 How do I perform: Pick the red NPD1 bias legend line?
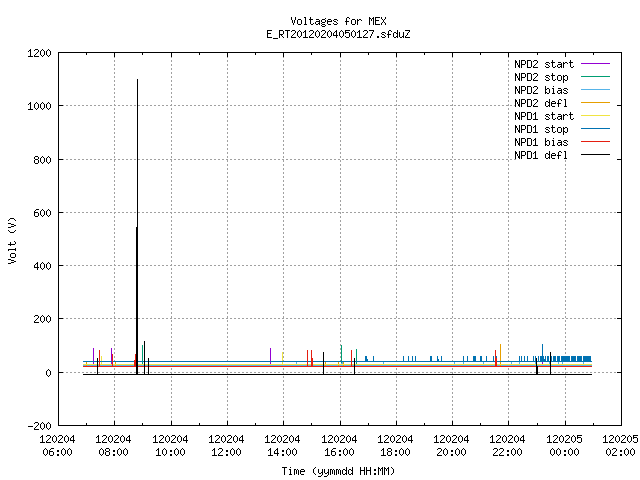pyautogui.click(x=596, y=142)
